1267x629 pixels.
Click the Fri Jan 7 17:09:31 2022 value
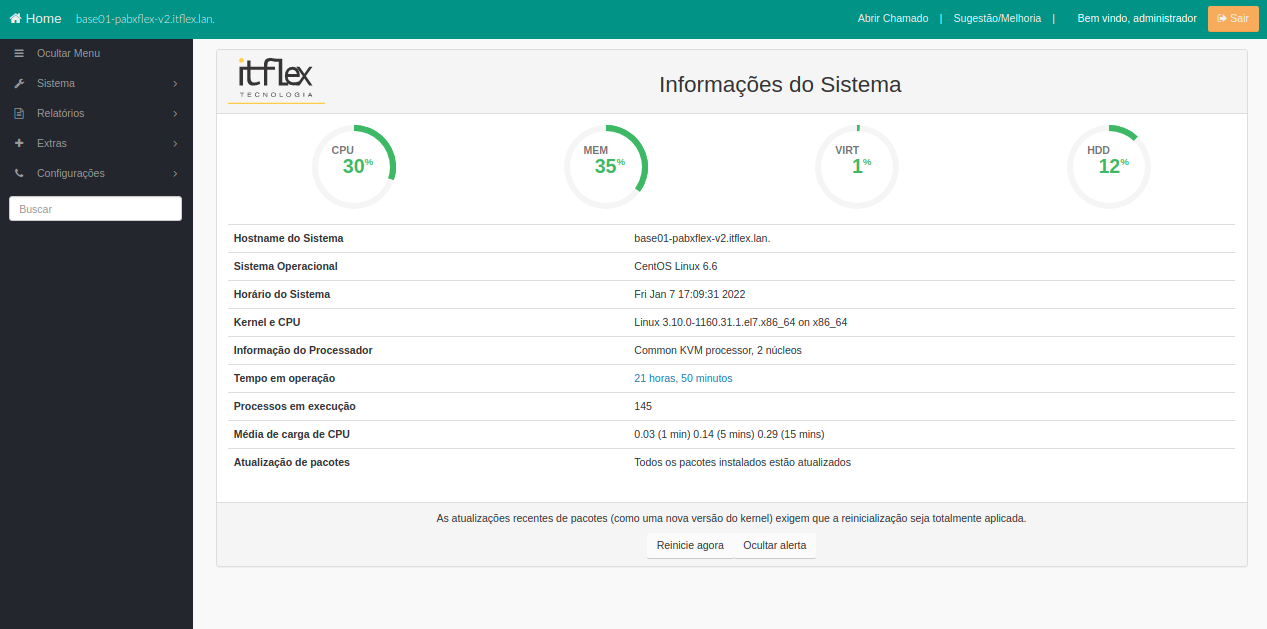coord(689,295)
